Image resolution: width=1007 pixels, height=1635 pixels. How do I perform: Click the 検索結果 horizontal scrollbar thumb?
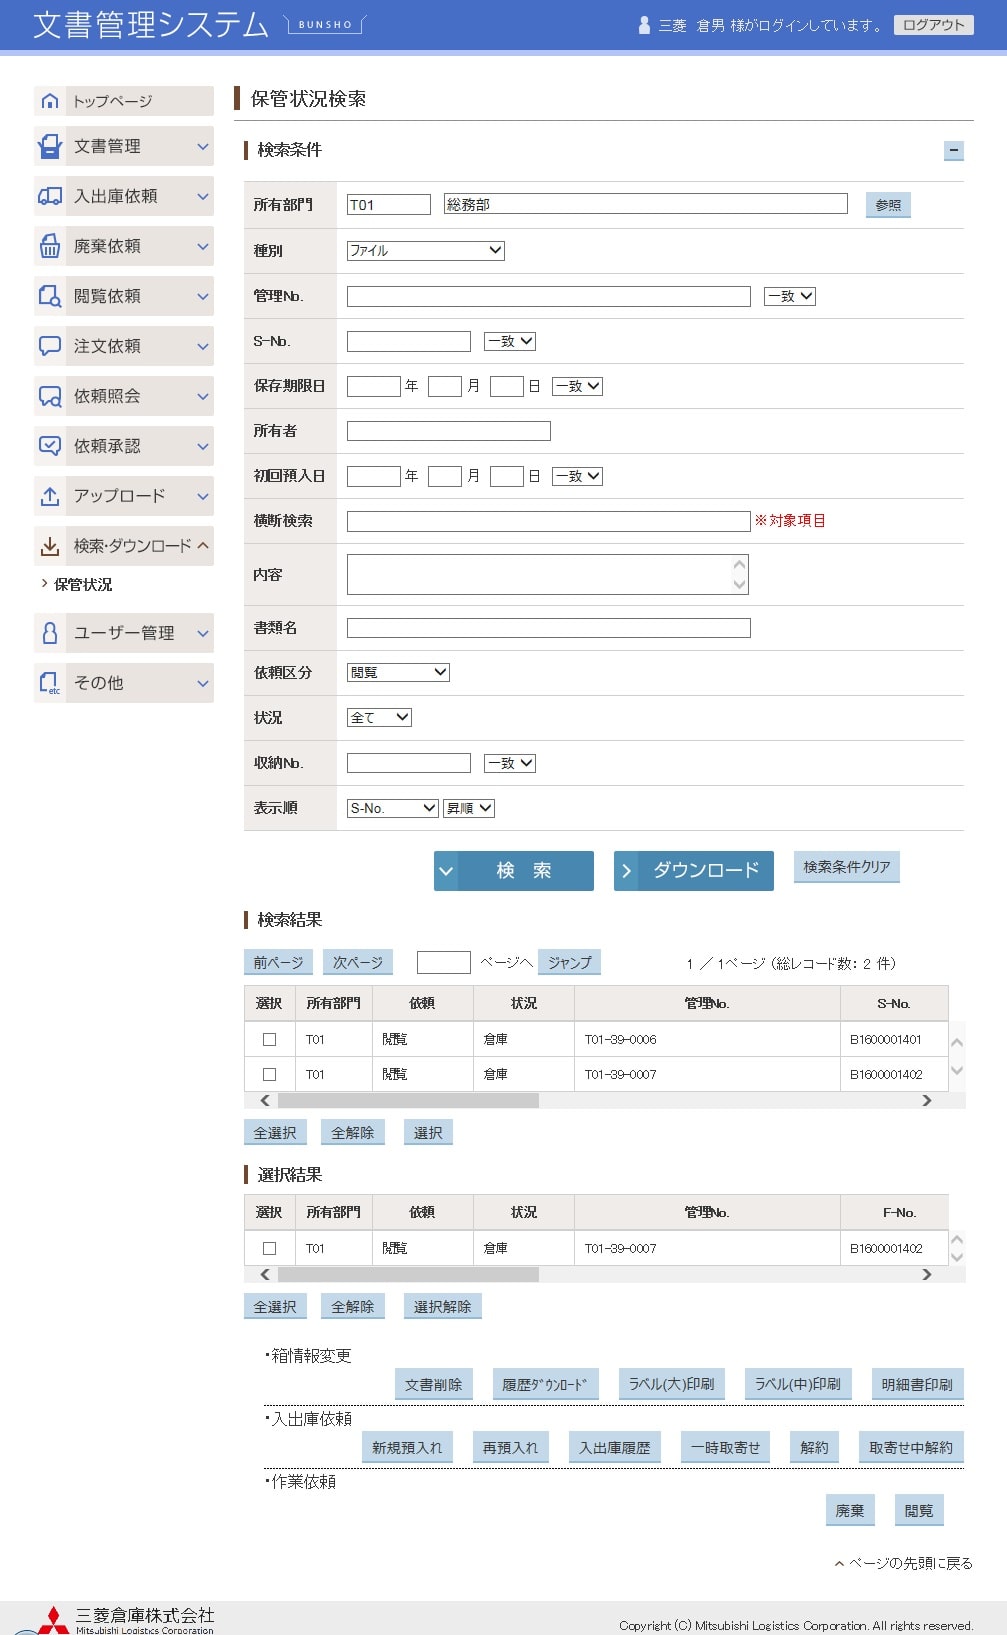408,1100
